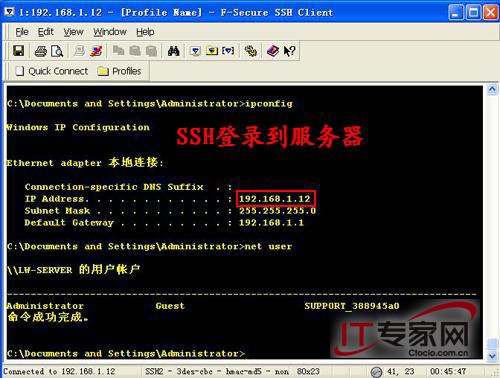Click the status bar connection indicator icon
The height and width of the screenshot is (378, 500).
(376, 371)
